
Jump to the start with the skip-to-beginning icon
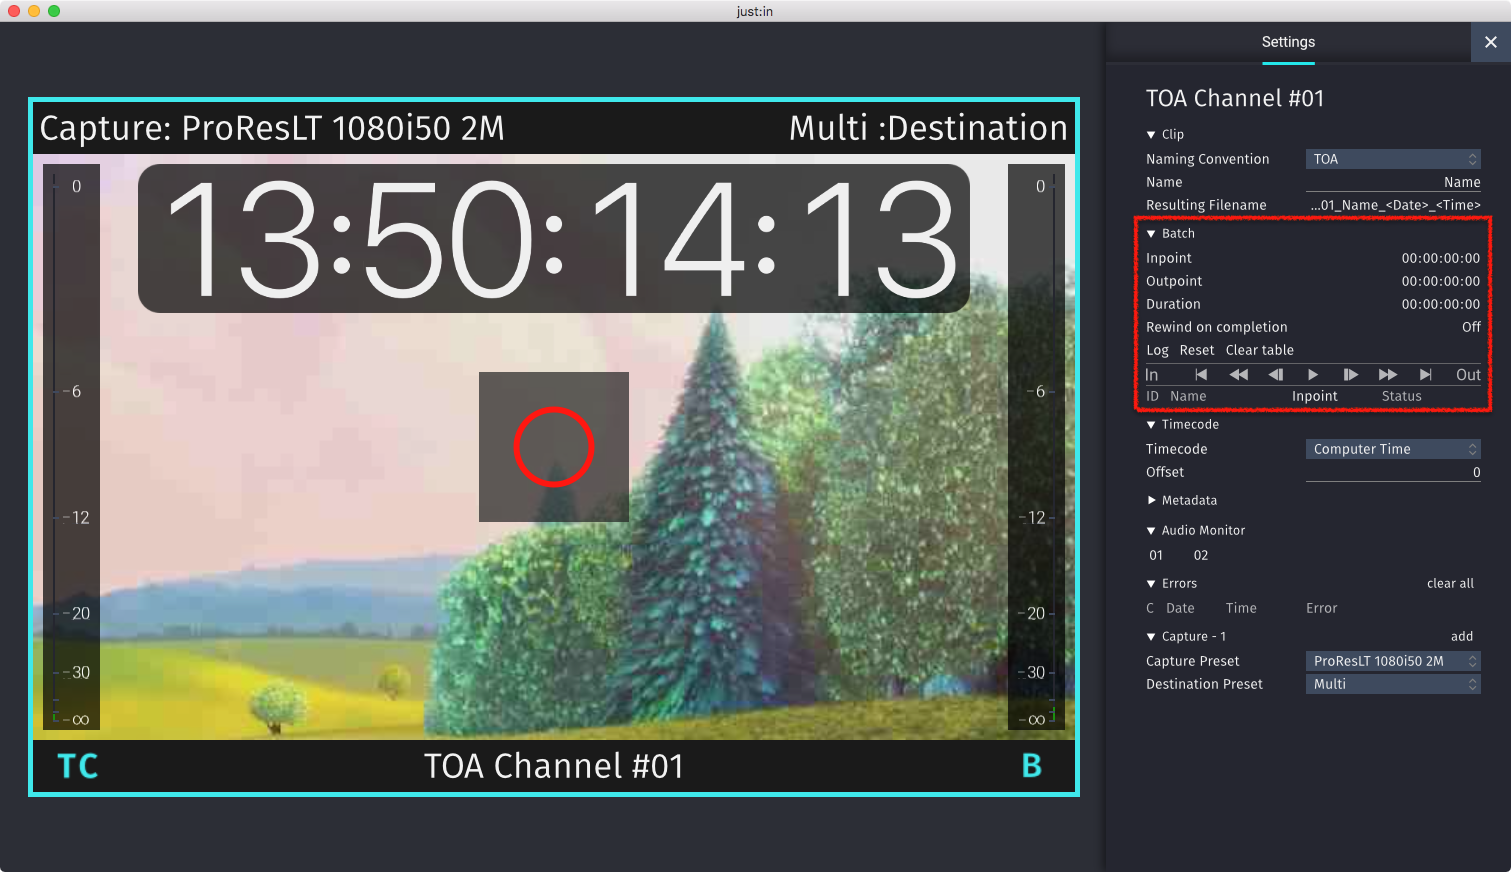pos(1201,375)
